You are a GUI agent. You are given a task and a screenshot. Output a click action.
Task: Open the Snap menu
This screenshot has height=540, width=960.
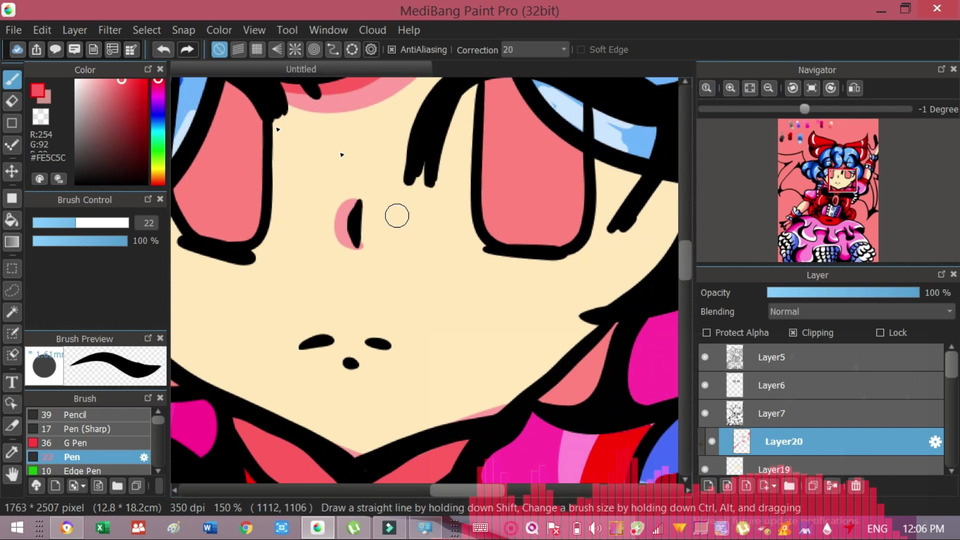[x=183, y=30]
